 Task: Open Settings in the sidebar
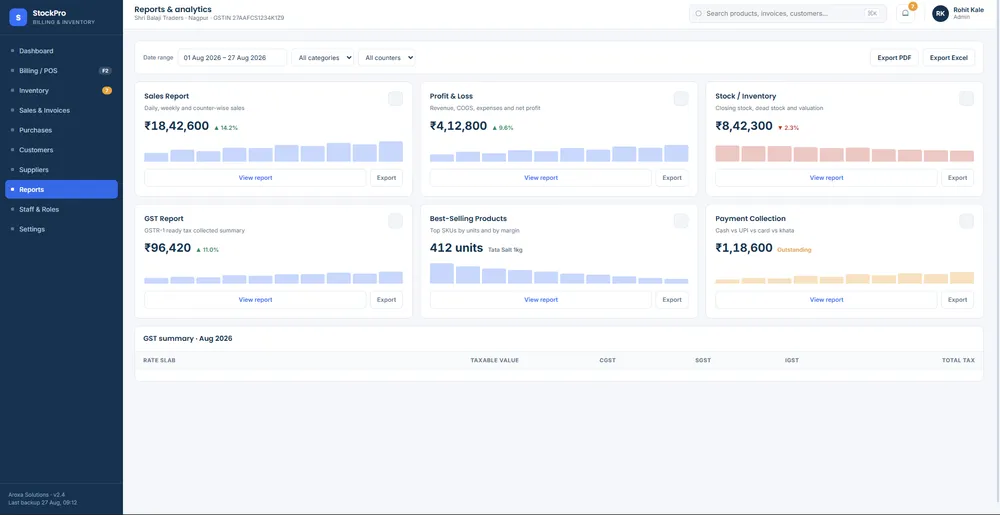tap(61, 229)
